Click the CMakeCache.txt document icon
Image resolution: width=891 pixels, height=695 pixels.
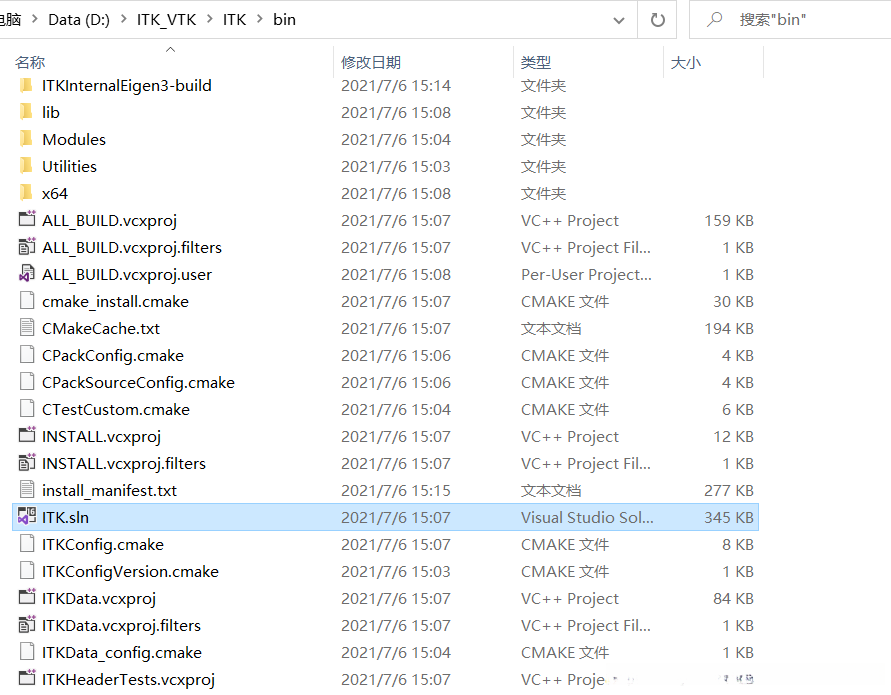(x=27, y=328)
